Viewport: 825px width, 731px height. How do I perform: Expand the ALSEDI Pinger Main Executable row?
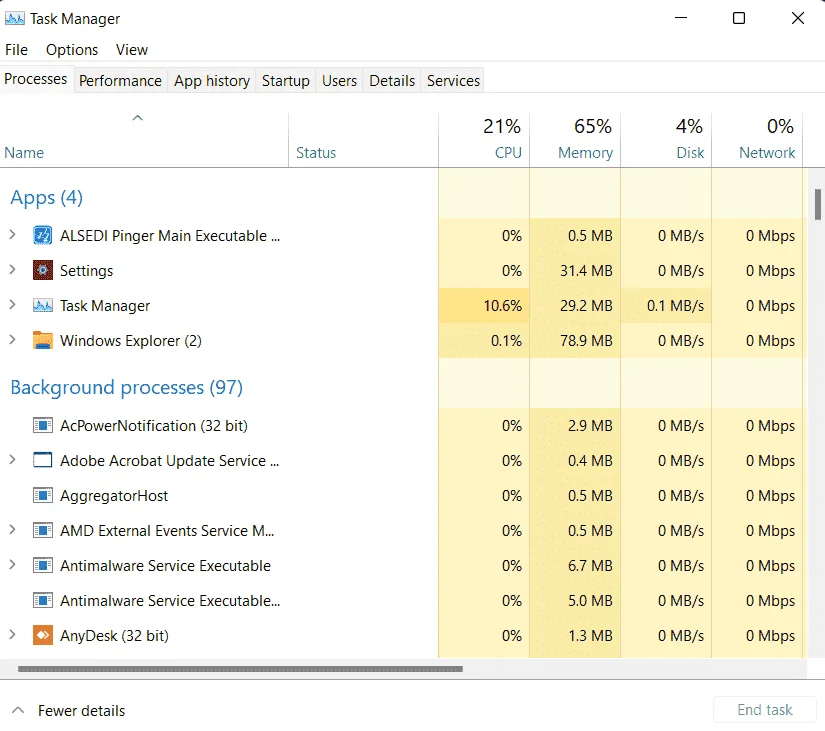(x=13, y=235)
